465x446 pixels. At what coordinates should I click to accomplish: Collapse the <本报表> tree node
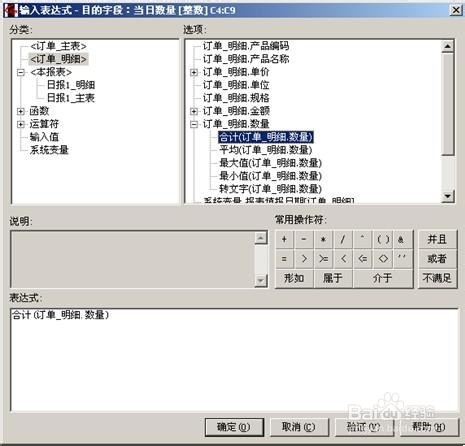21,72
